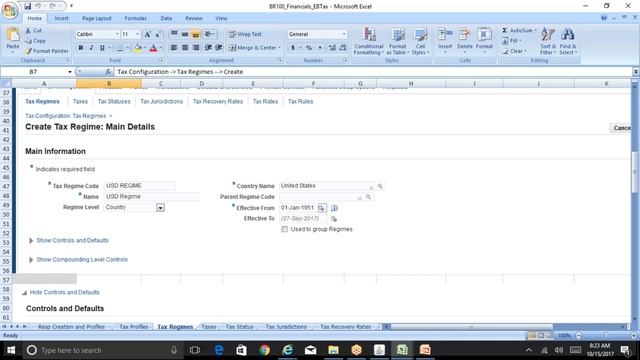The height and width of the screenshot is (360, 640).
Task: Open Cell Styles
Action: click(x=420, y=41)
